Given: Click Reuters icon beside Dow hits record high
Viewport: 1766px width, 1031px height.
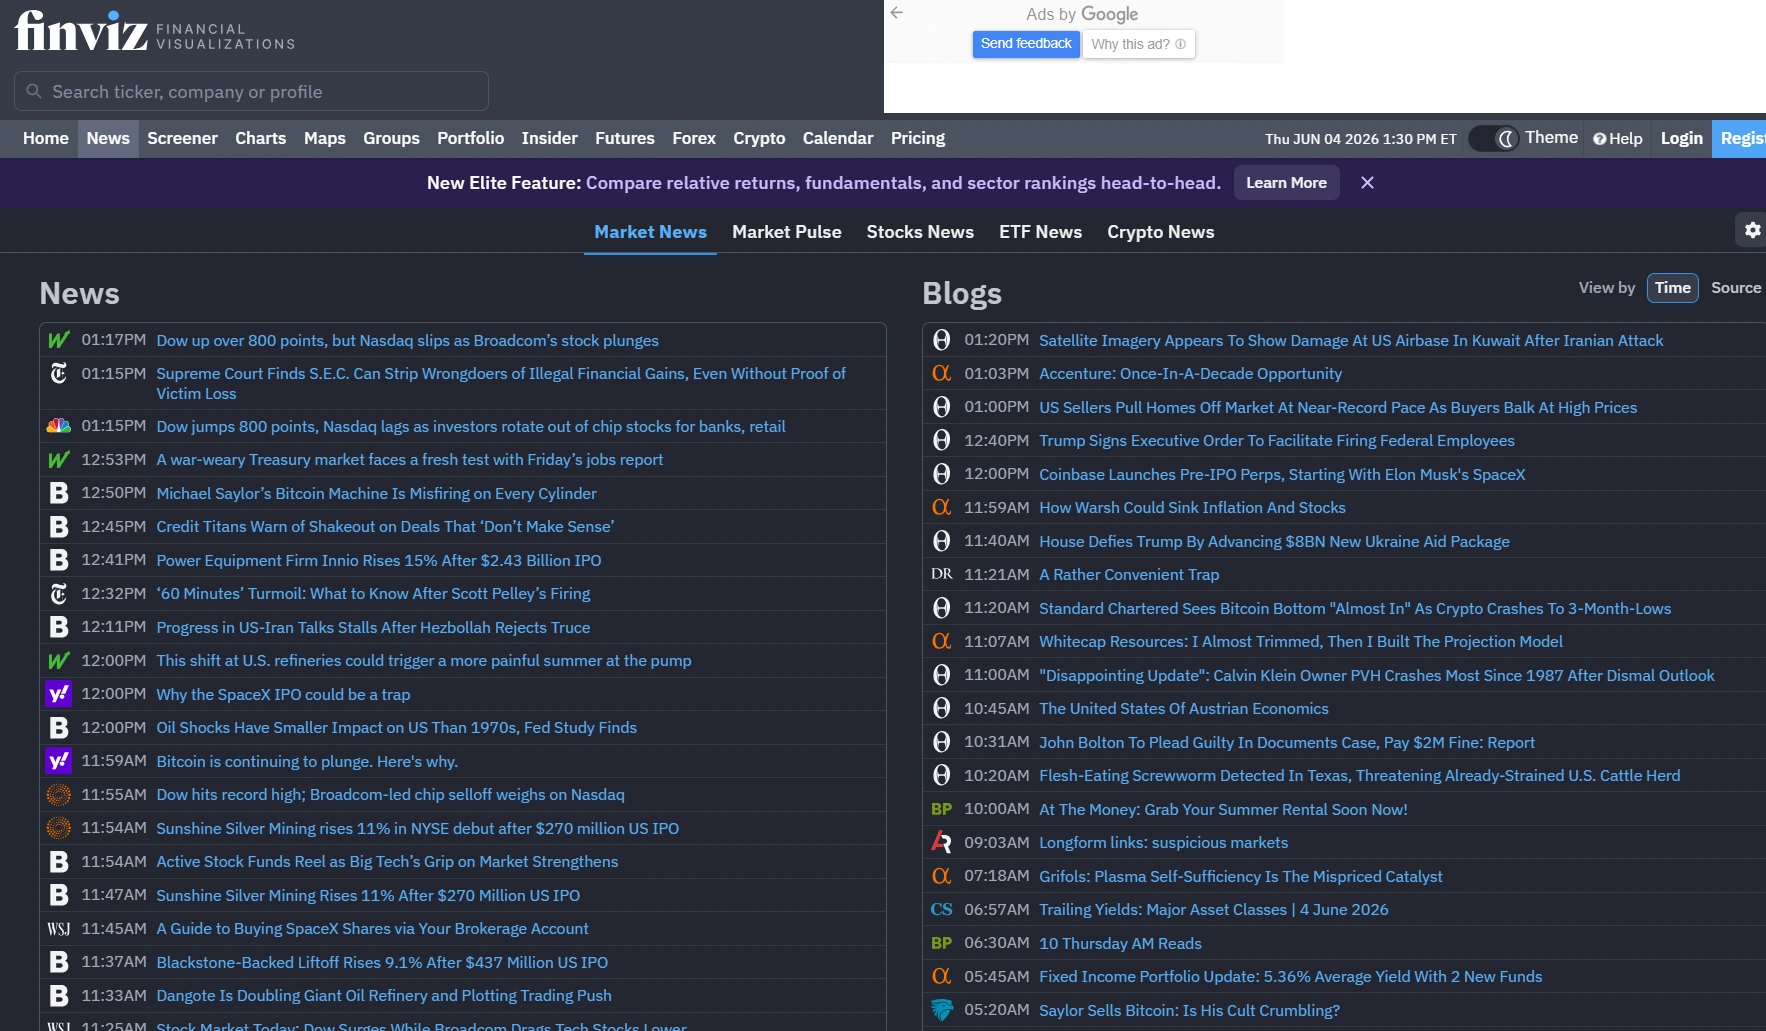Looking at the screenshot, I should click(59, 795).
